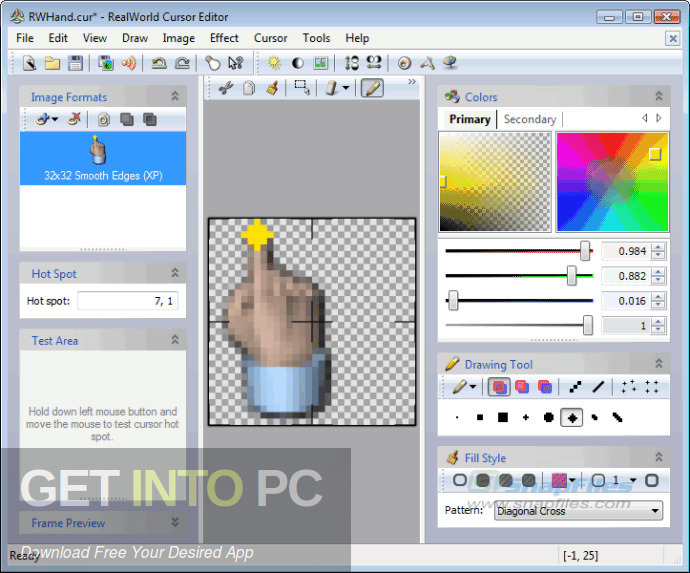Image resolution: width=690 pixels, height=573 pixels.
Task: Select the last rounded square outline option
Action: pyautogui.click(x=651, y=480)
